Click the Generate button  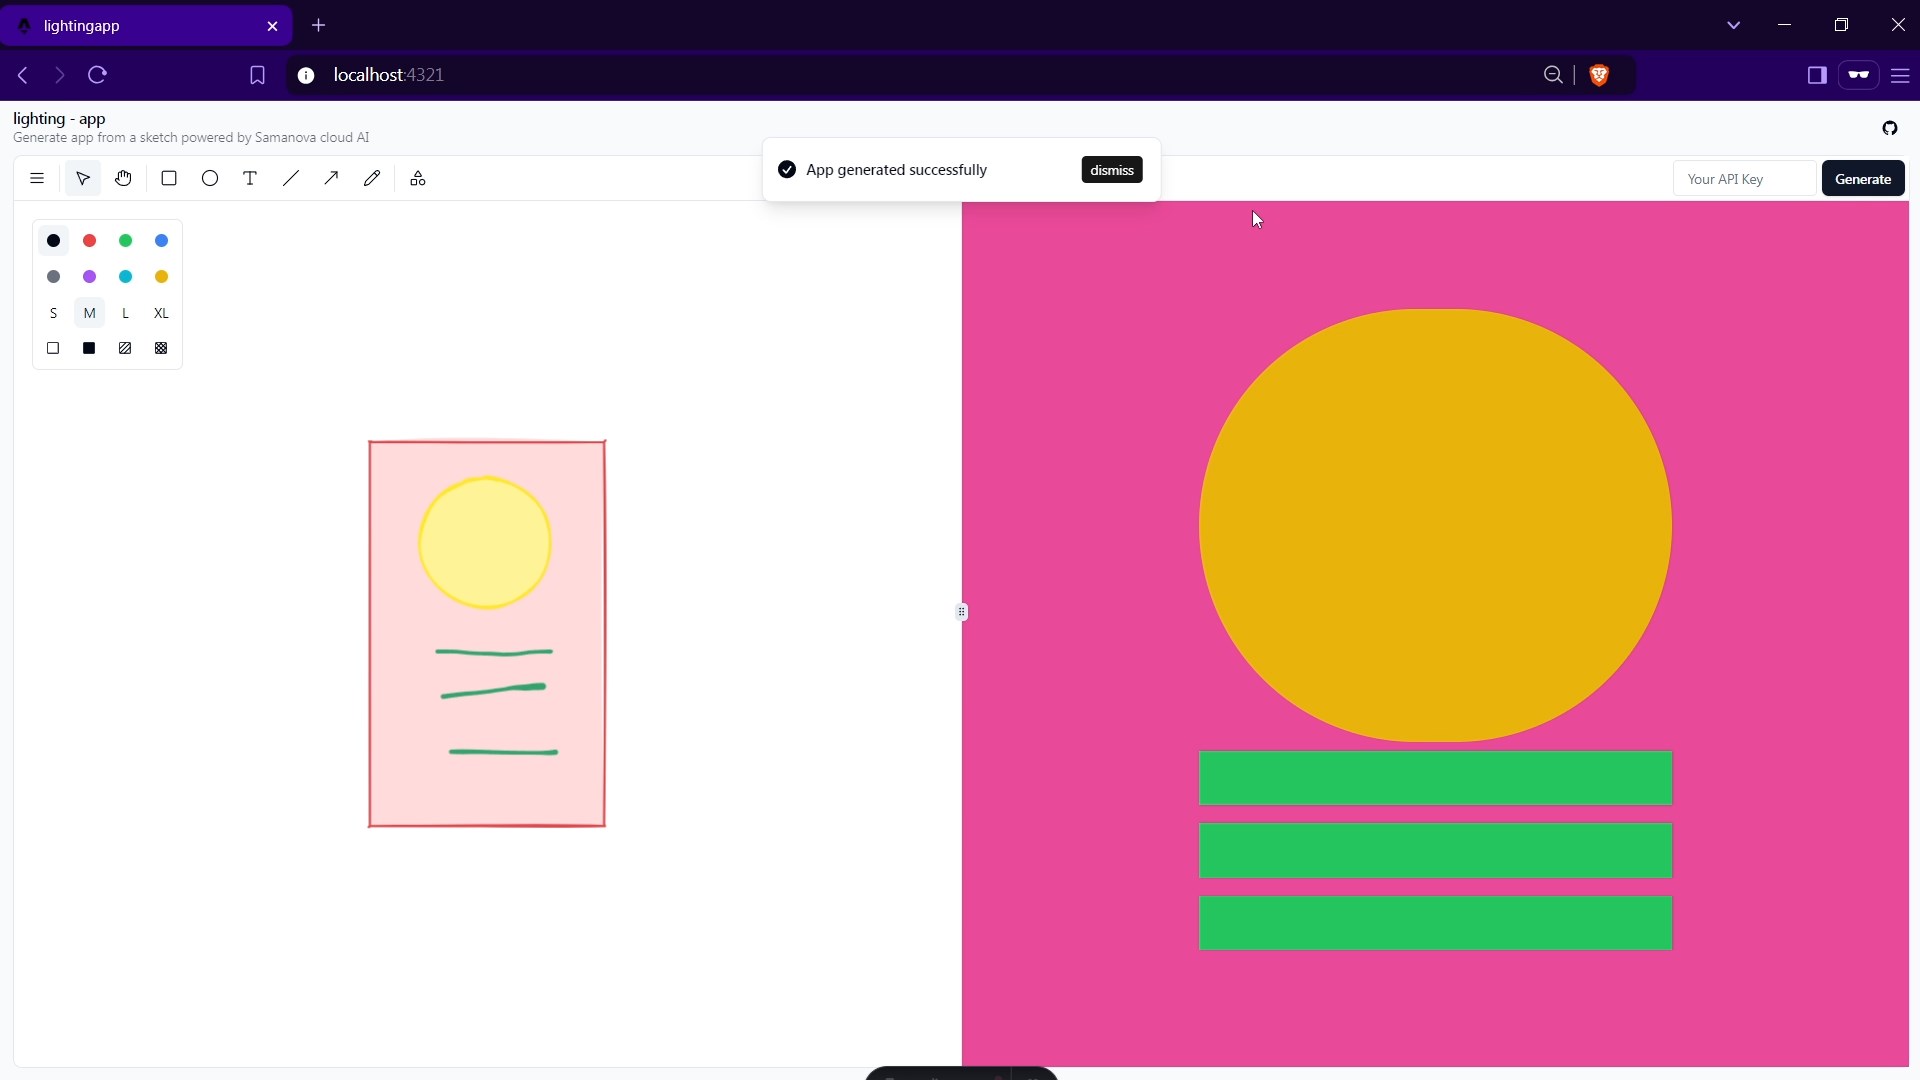click(1863, 179)
